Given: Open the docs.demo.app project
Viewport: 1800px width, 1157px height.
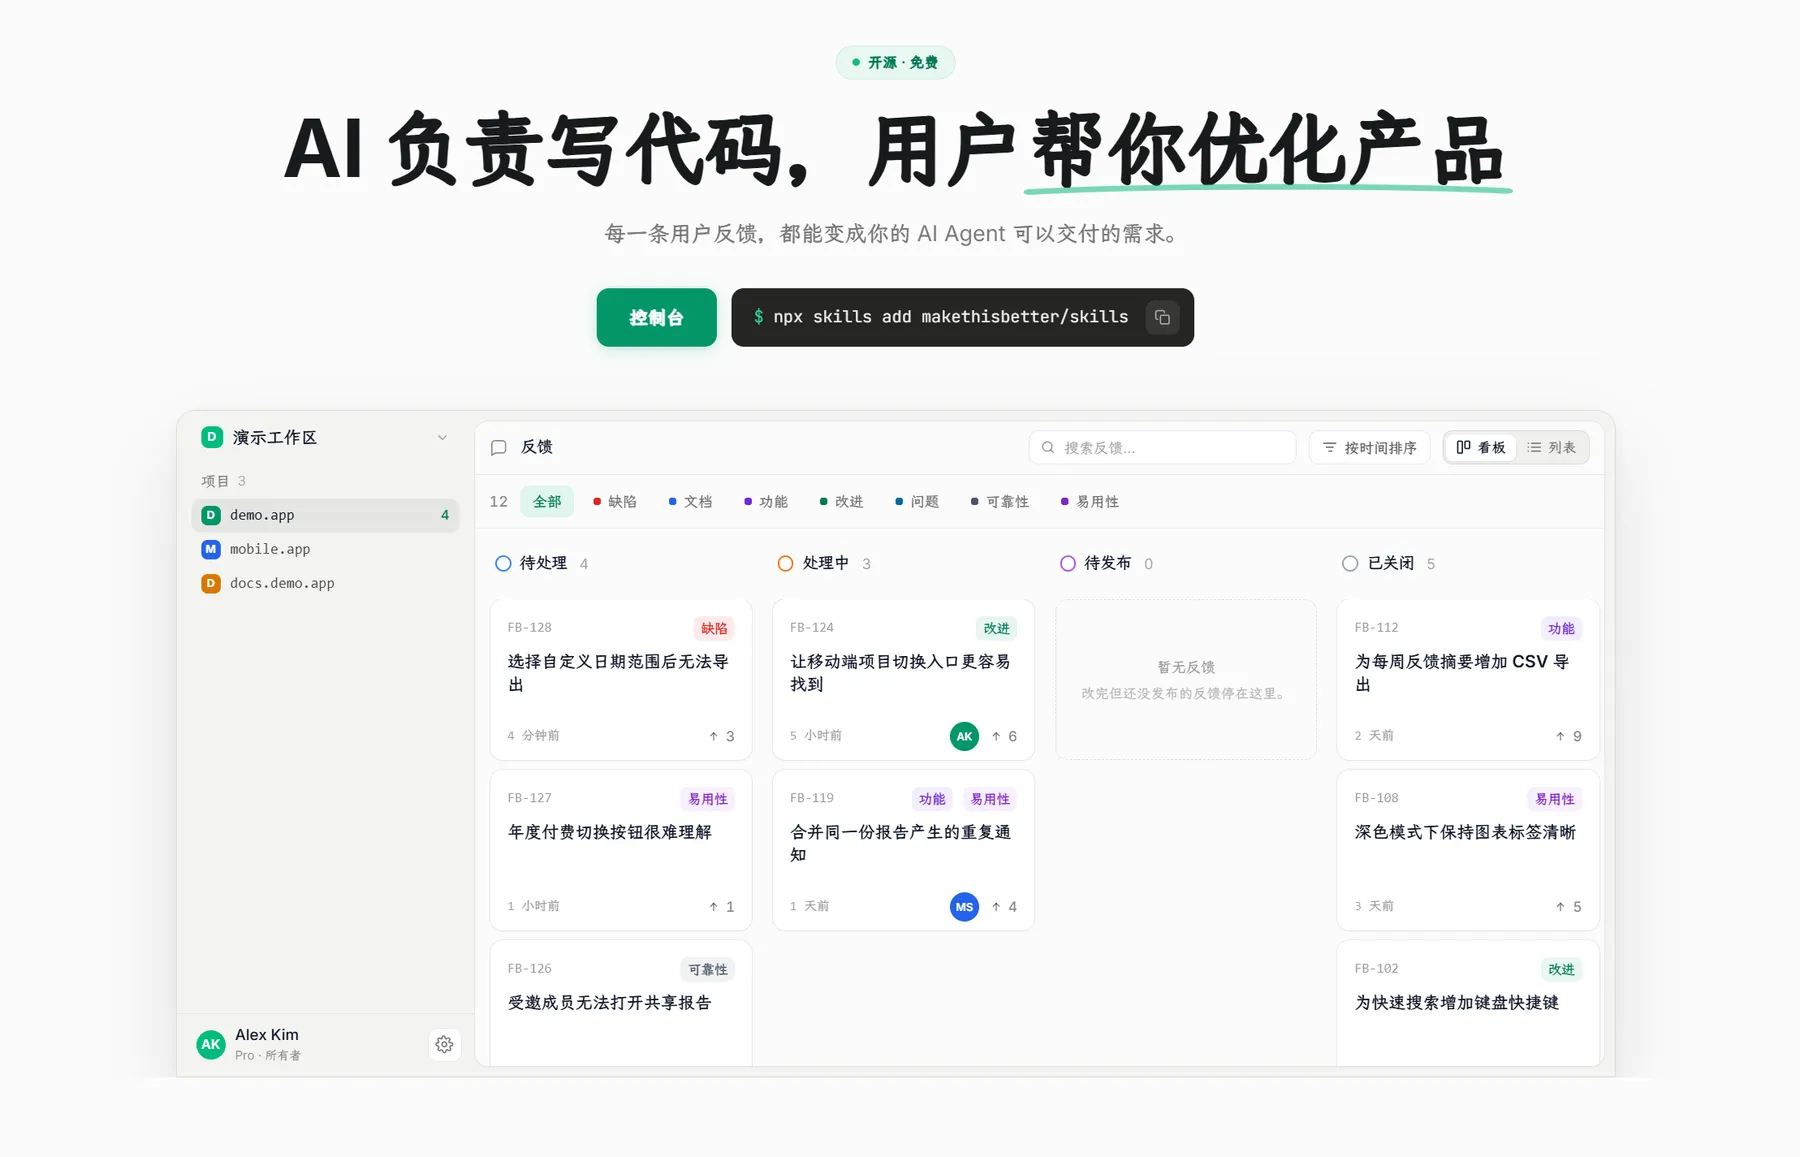Looking at the screenshot, I should 325,583.
